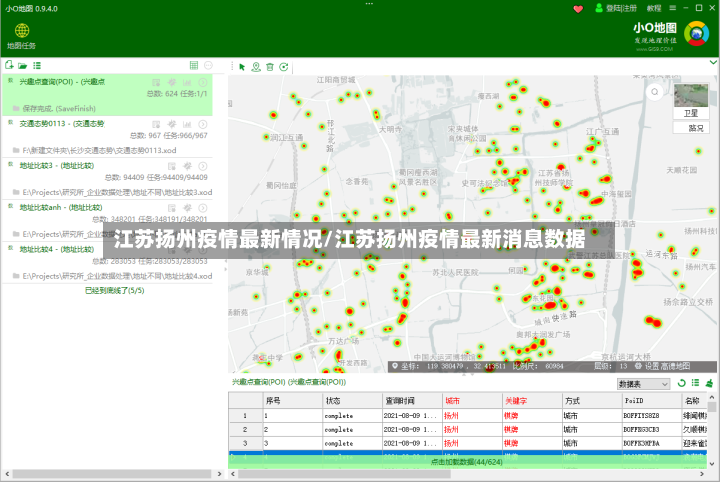Open the 教程 tutorial menu
Screen dimensions: 720x482
[x=654, y=8]
